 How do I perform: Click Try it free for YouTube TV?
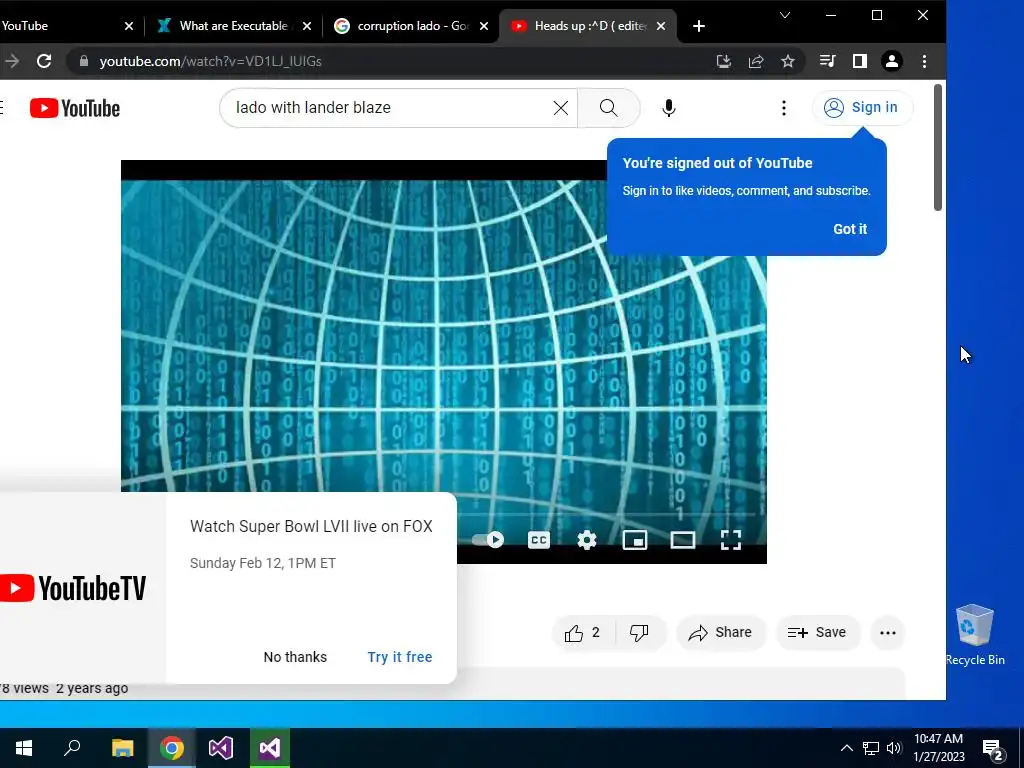tap(400, 657)
